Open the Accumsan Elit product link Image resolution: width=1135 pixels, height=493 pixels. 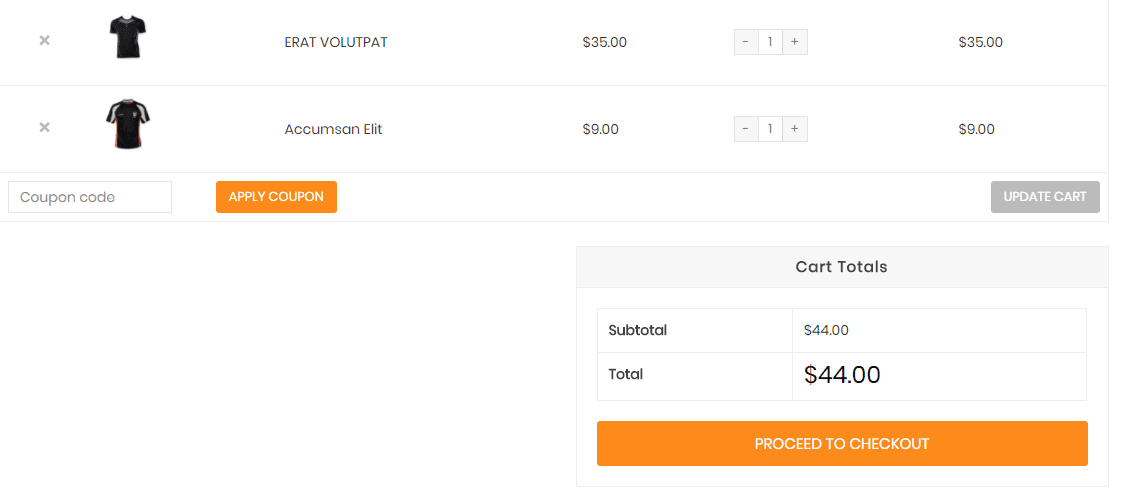[333, 129]
